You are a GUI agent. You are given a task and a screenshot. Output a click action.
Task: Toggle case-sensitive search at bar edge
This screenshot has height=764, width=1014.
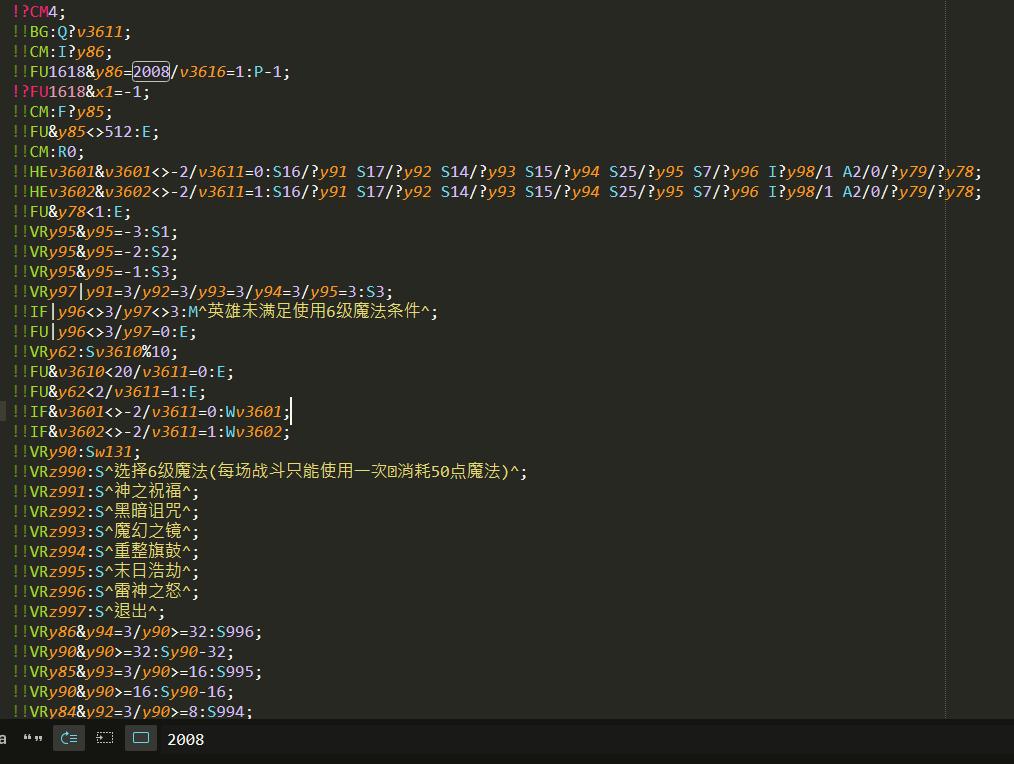(x=4, y=739)
